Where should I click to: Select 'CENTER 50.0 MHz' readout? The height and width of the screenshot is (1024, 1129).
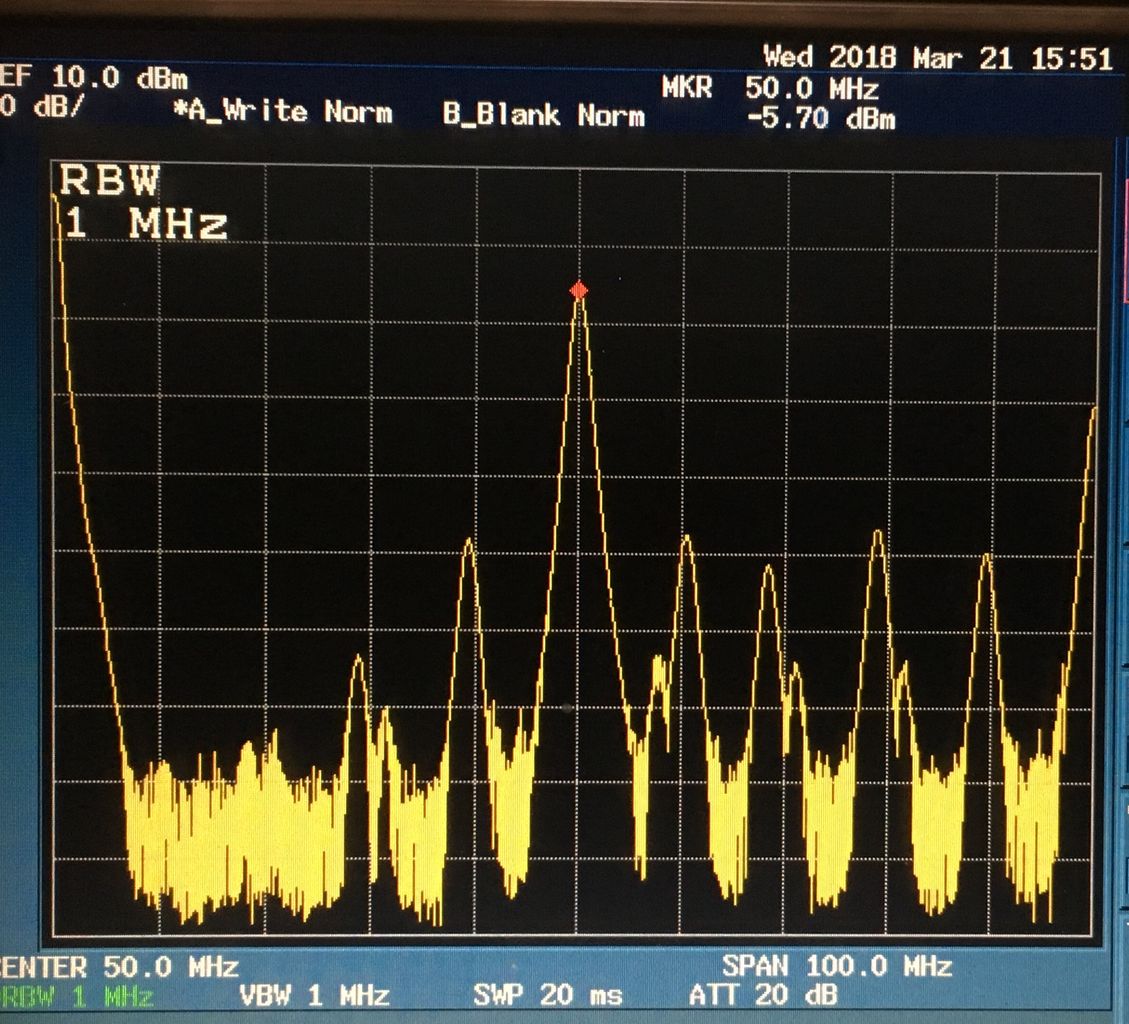(118, 966)
